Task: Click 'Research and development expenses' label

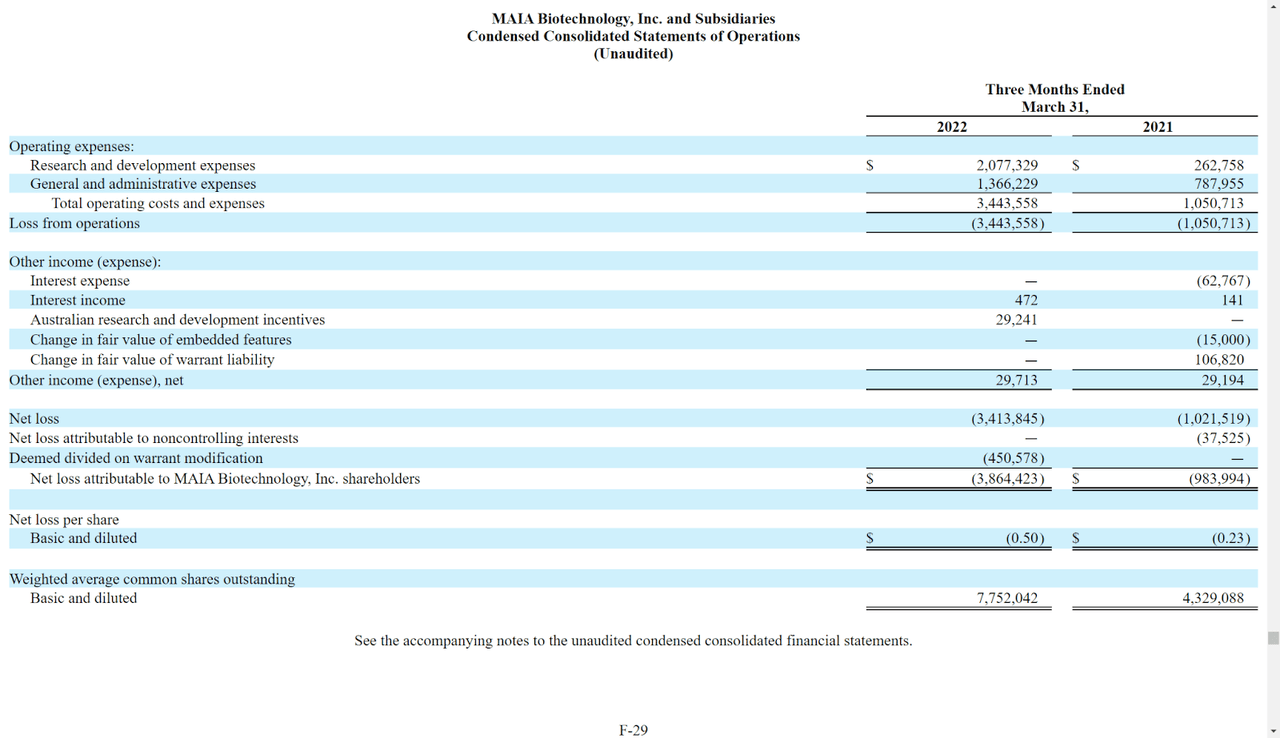Action: click(x=143, y=166)
